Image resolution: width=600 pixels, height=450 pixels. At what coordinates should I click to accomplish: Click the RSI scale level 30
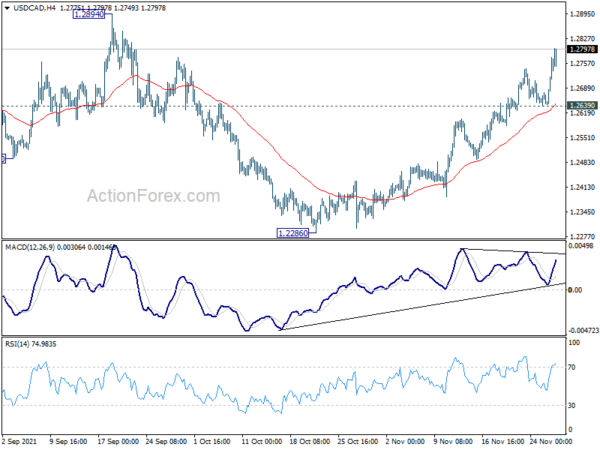572,406
